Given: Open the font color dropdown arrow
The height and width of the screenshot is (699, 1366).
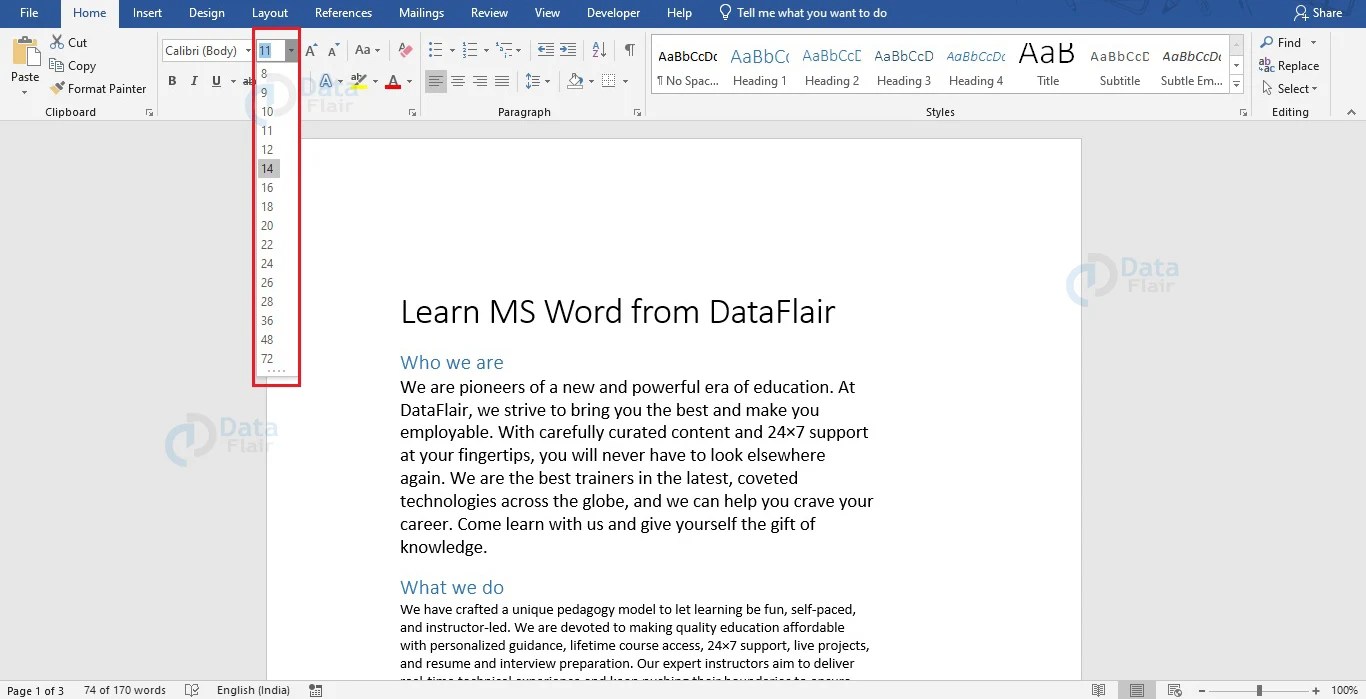Looking at the screenshot, I should [410, 81].
